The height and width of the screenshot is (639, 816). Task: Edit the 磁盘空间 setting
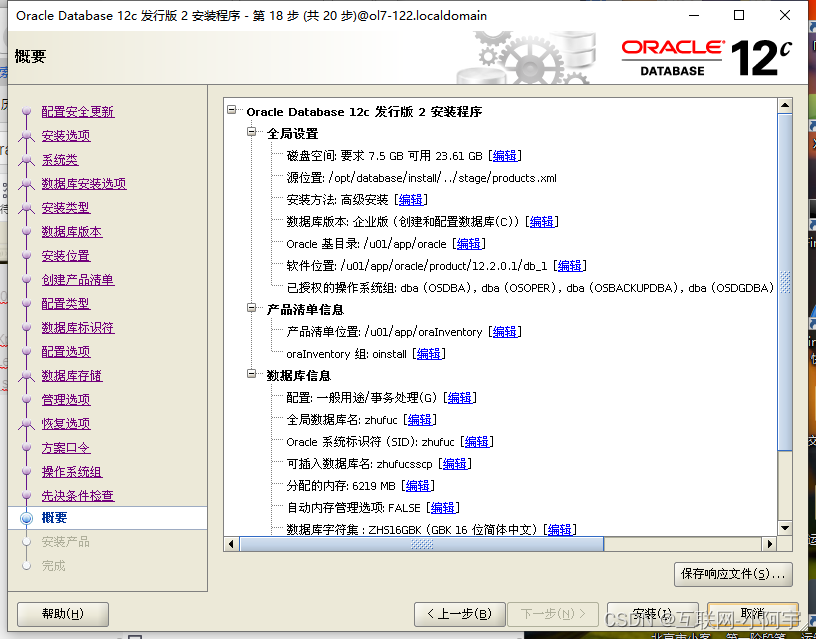pyautogui.click(x=505, y=156)
